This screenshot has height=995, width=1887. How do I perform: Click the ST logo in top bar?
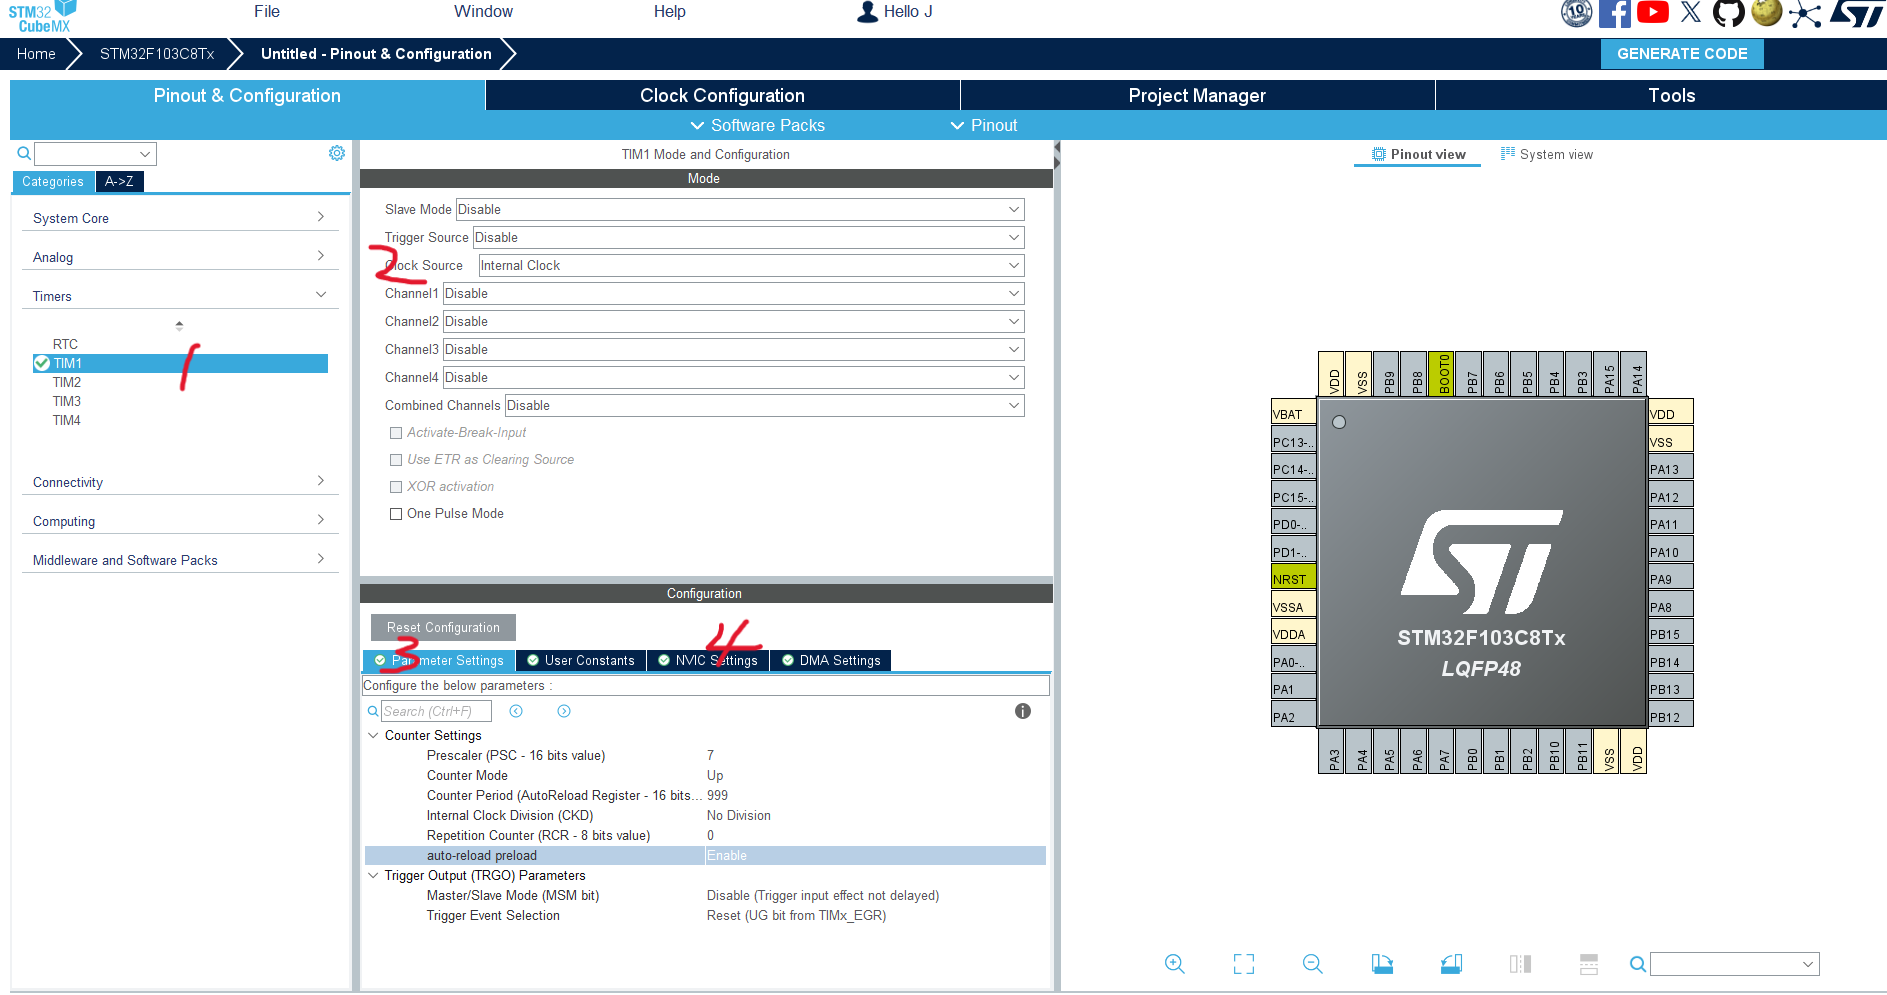click(1858, 13)
